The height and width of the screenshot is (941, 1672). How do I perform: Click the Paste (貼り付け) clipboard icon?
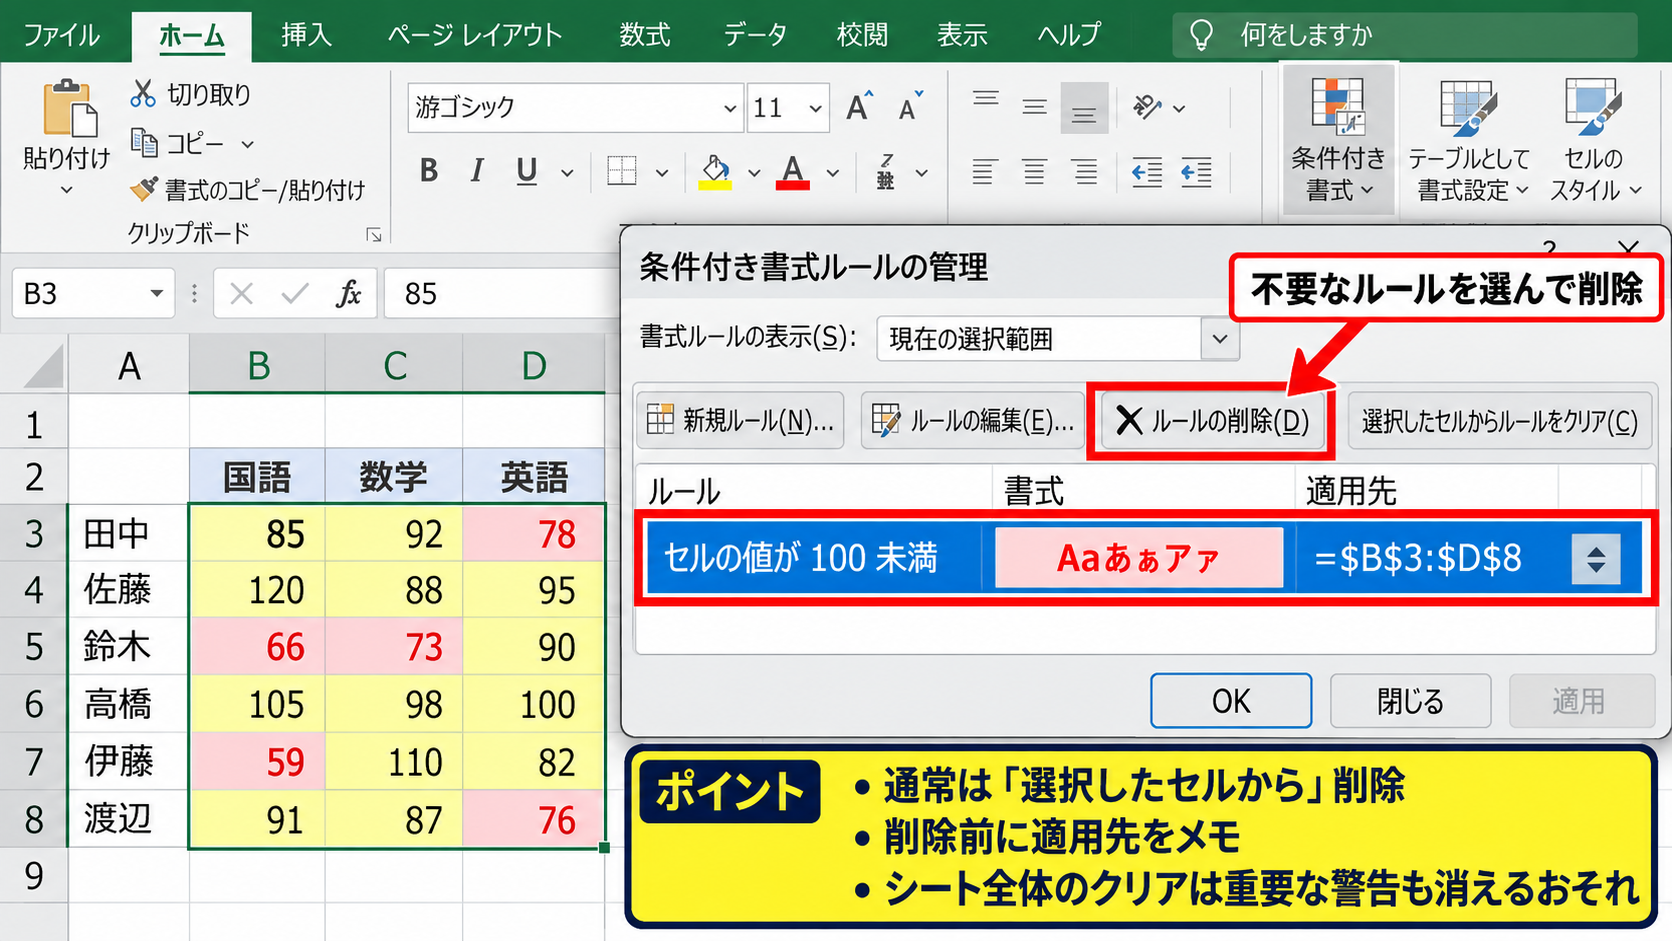(68, 108)
